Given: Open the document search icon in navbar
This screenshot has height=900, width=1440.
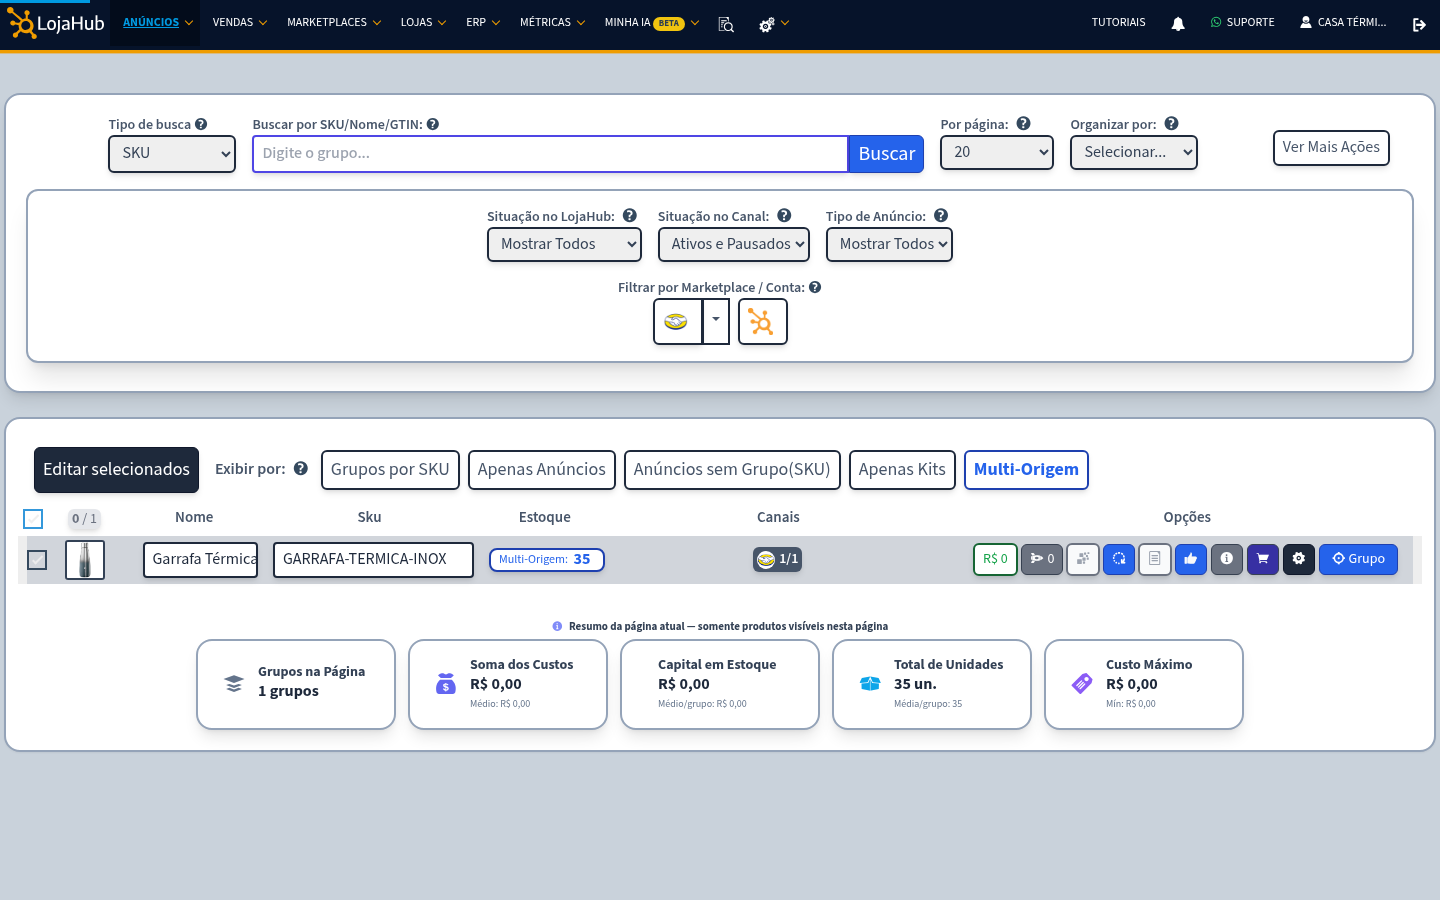Looking at the screenshot, I should tap(726, 24).
